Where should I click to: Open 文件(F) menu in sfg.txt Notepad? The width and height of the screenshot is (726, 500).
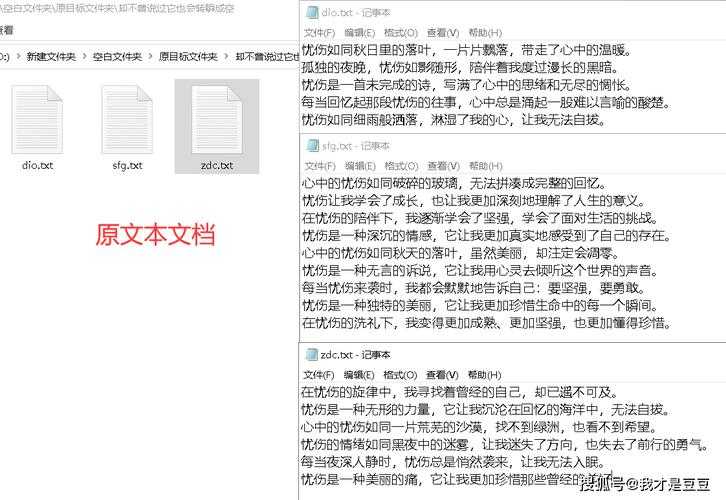coord(320,166)
